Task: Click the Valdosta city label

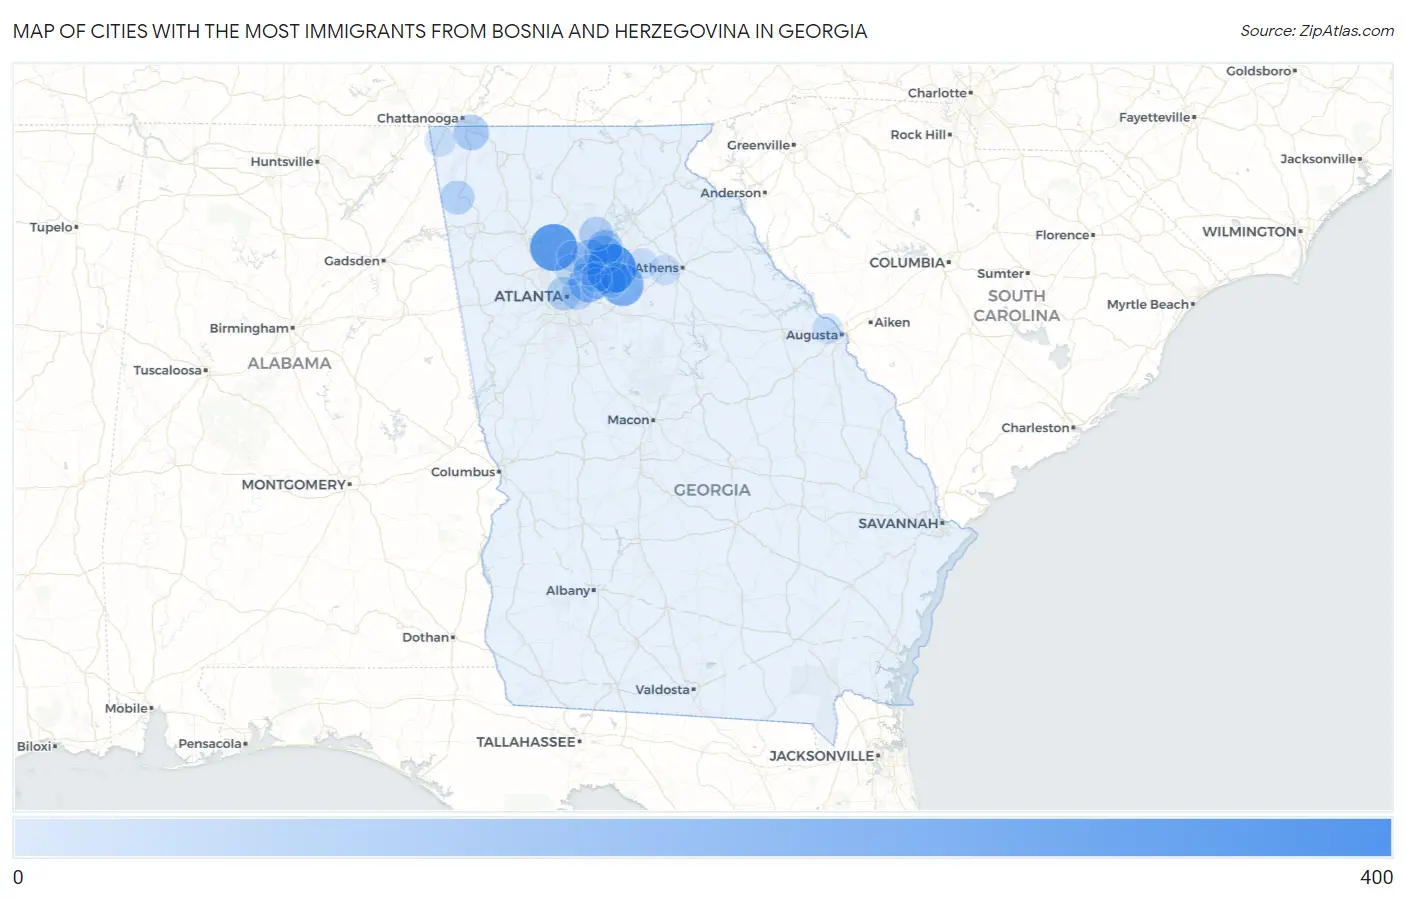Action: [662, 690]
